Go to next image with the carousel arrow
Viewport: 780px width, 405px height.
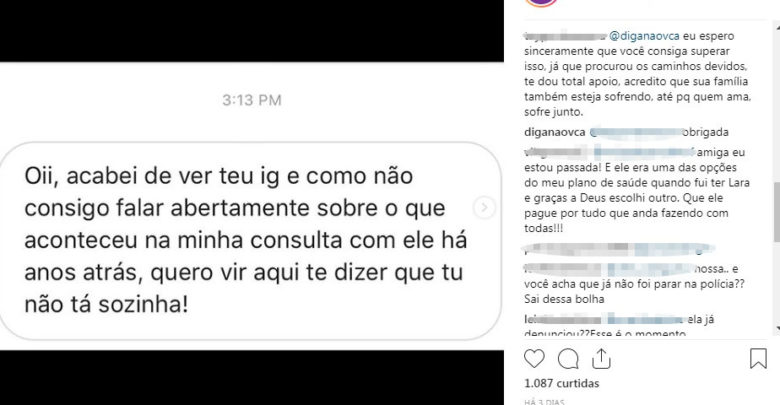484,207
